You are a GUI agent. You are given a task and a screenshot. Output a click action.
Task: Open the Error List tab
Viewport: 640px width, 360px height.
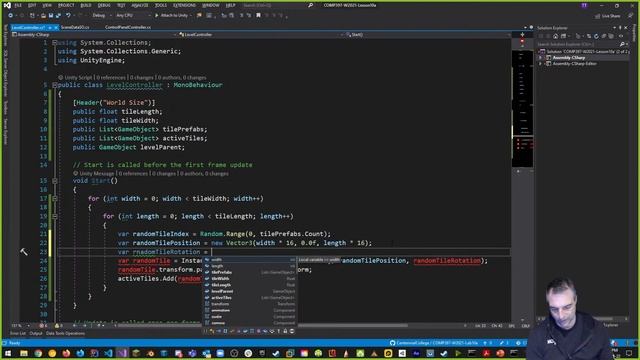pos(18,333)
